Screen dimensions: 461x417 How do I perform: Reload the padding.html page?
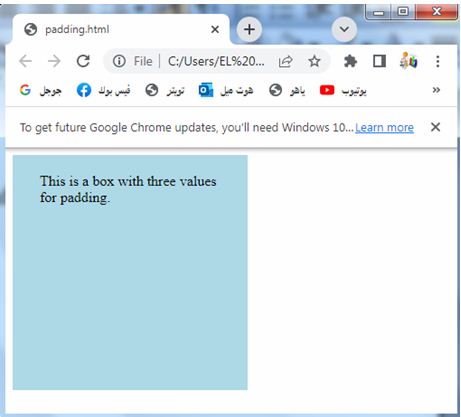pos(83,61)
